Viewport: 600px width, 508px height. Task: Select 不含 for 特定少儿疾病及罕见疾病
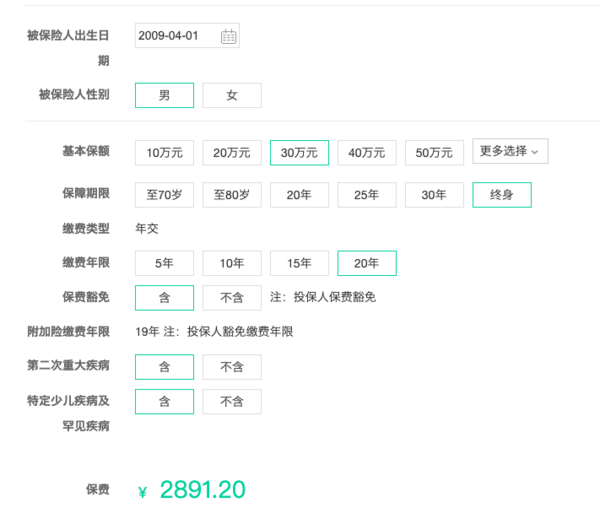[x=232, y=402]
